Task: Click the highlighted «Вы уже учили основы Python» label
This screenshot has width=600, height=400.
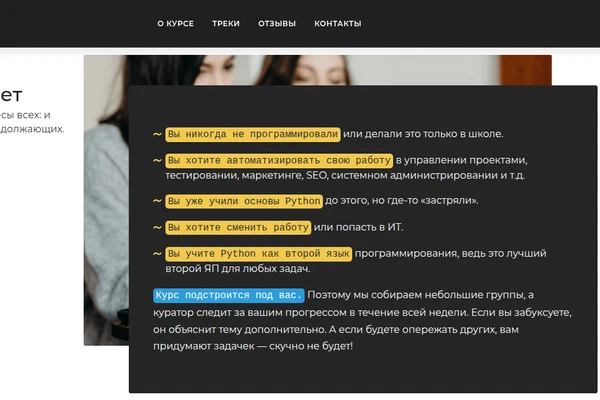Action: (x=244, y=201)
